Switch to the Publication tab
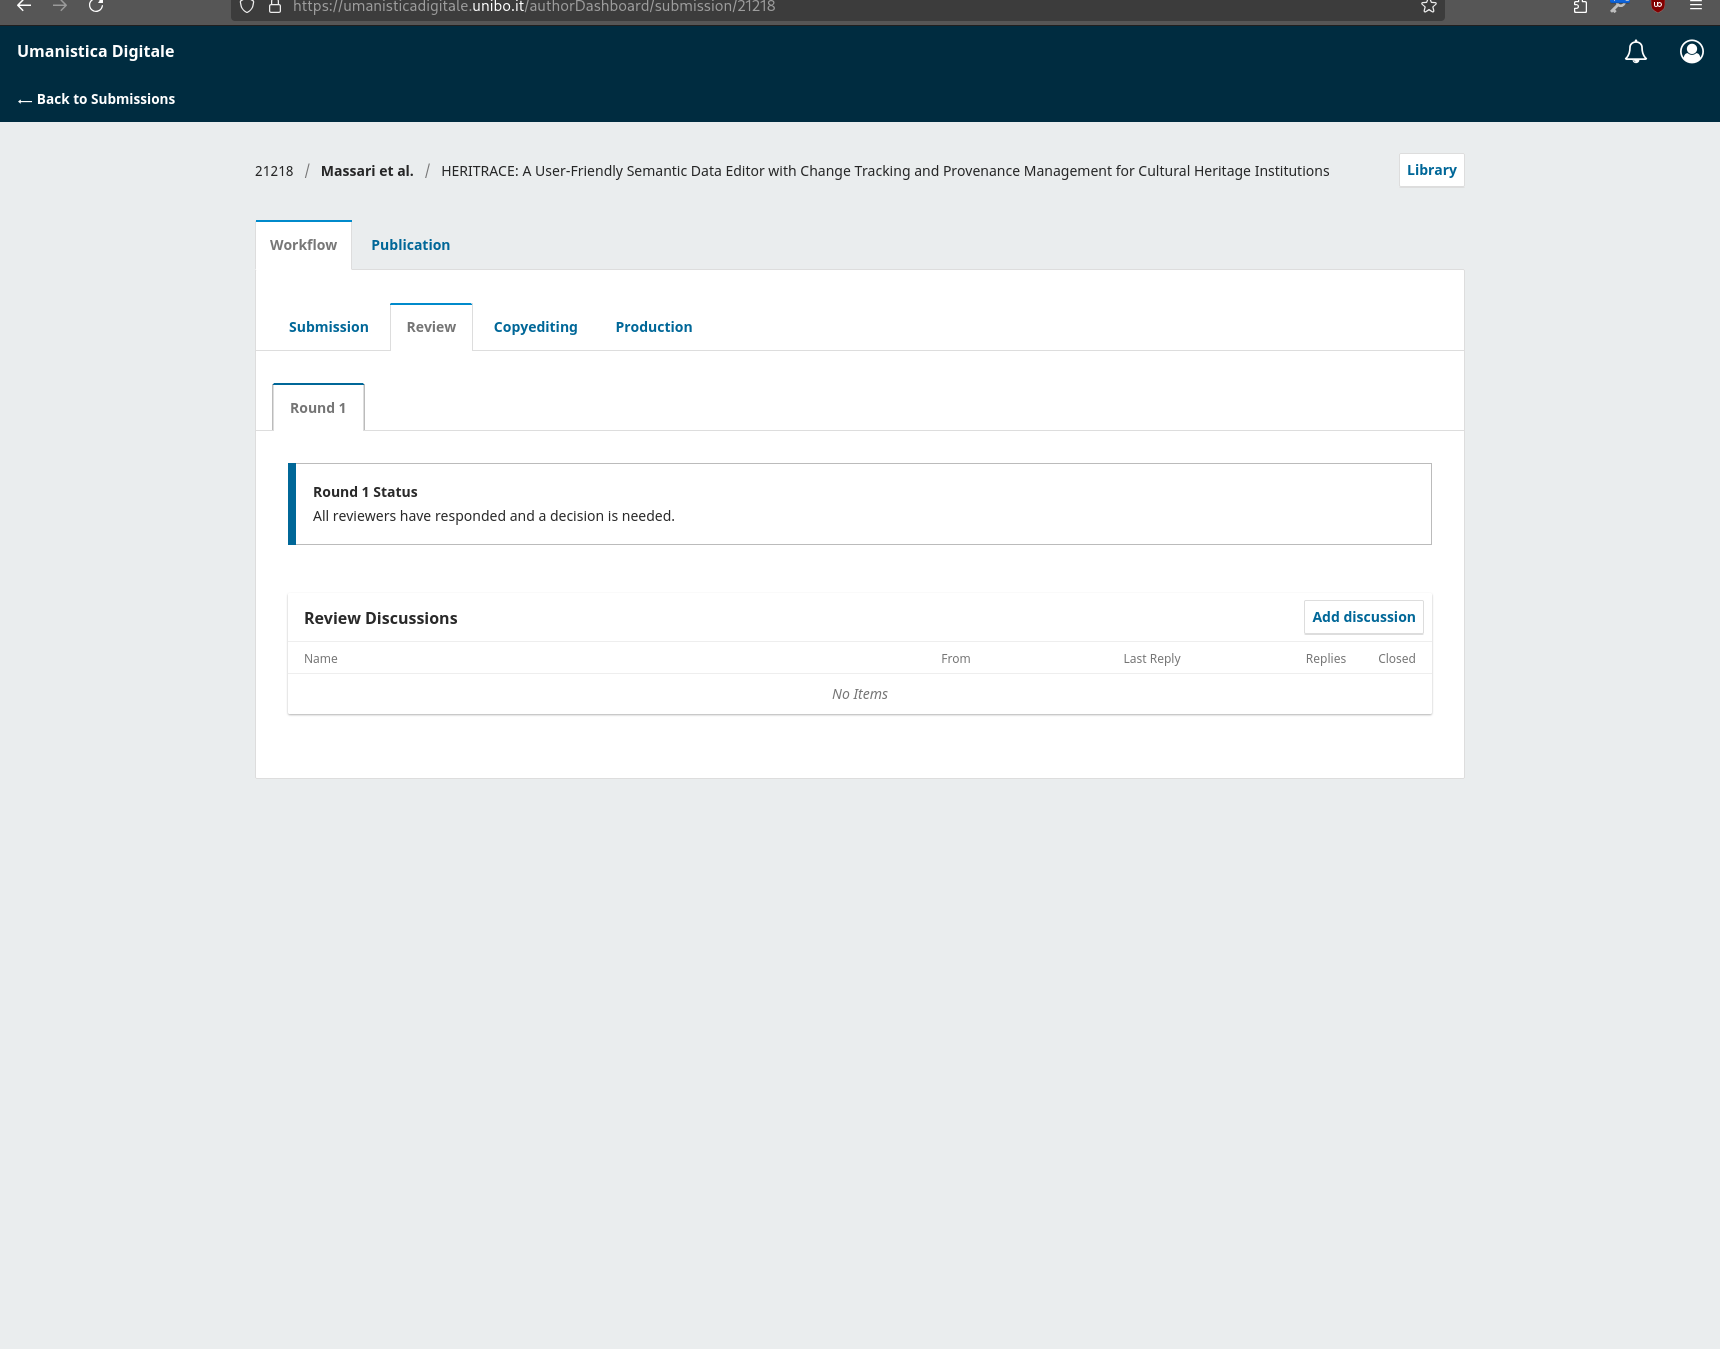The image size is (1720, 1349). pyautogui.click(x=410, y=245)
